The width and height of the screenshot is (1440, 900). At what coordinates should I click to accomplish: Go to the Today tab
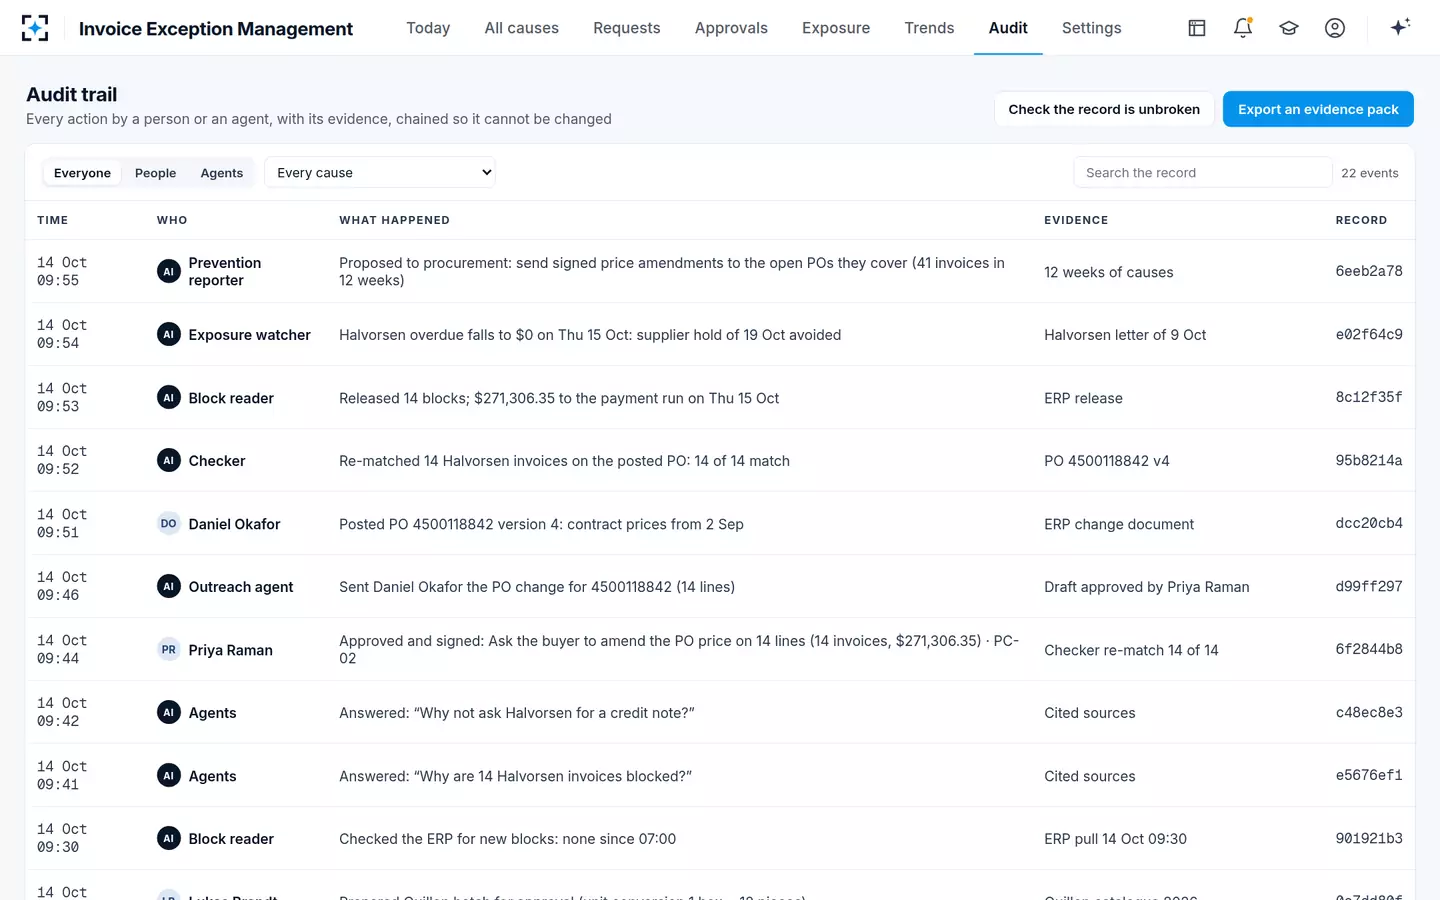point(428,28)
